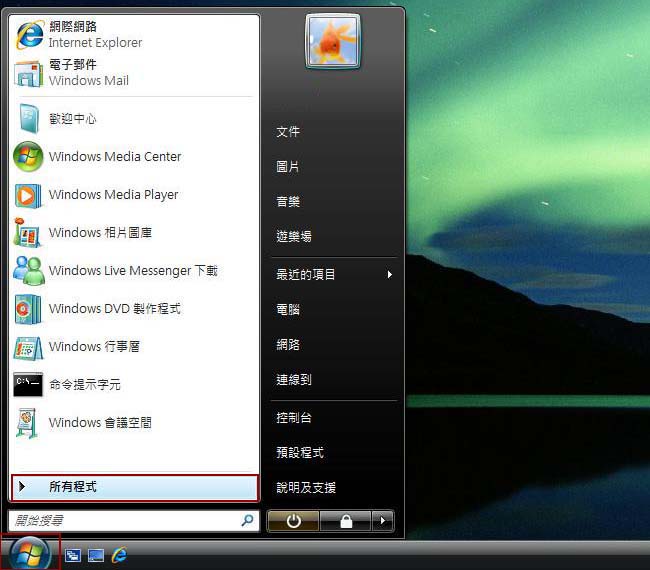
Task: Launch the Windows Mail icon
Action: tap(28, 73)
